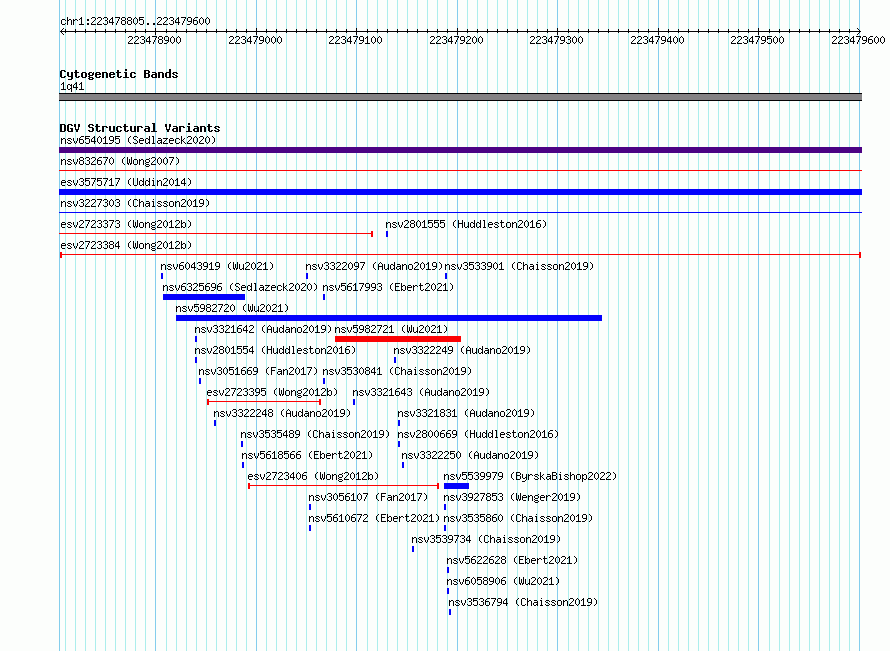890x651 pixels.
Task: Click nsv2801554 (Huddleston2016) label
Action: click(x=275, y=350)
